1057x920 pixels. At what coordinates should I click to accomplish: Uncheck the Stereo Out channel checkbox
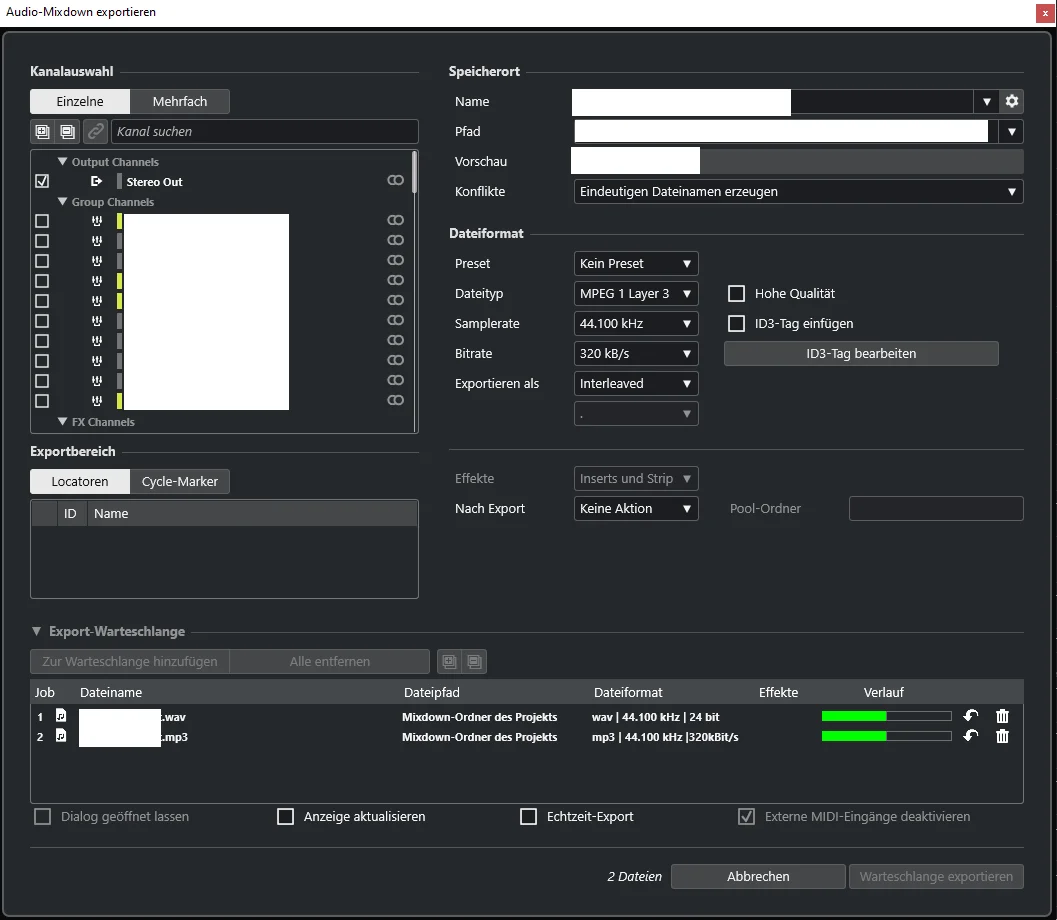[42, 181]
